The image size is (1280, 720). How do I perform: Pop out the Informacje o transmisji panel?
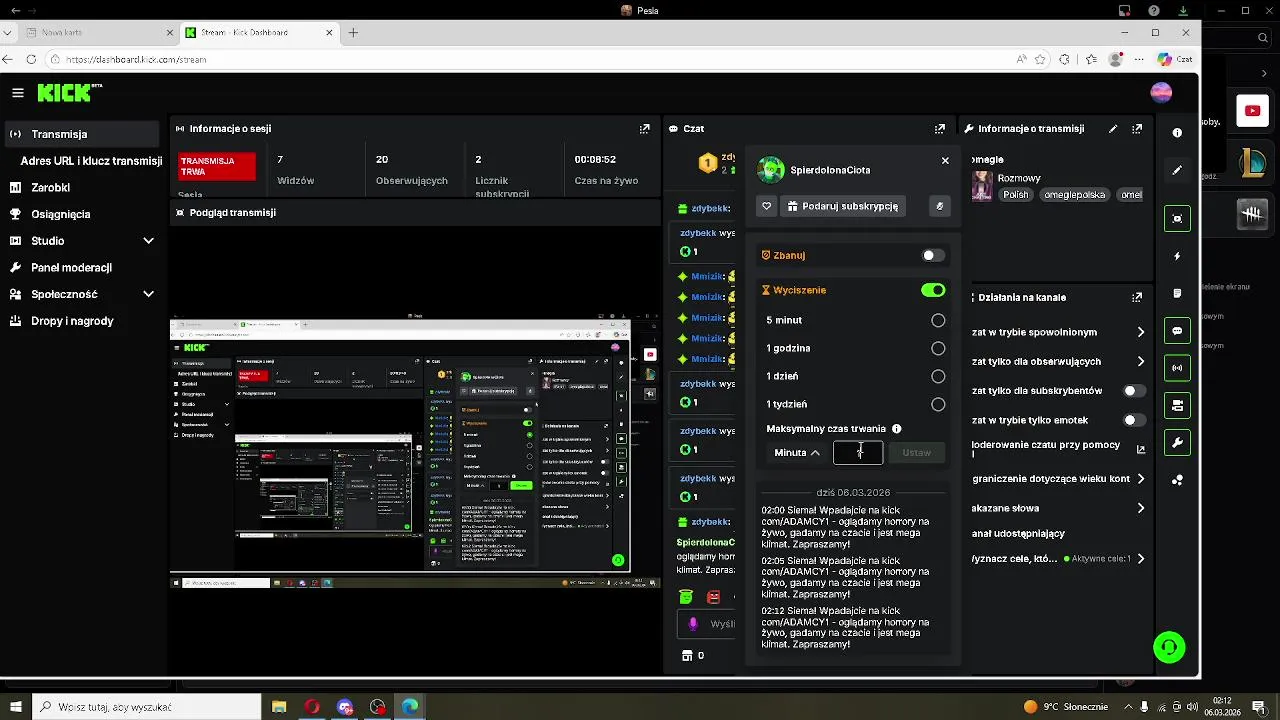(x=1137, y=129)
